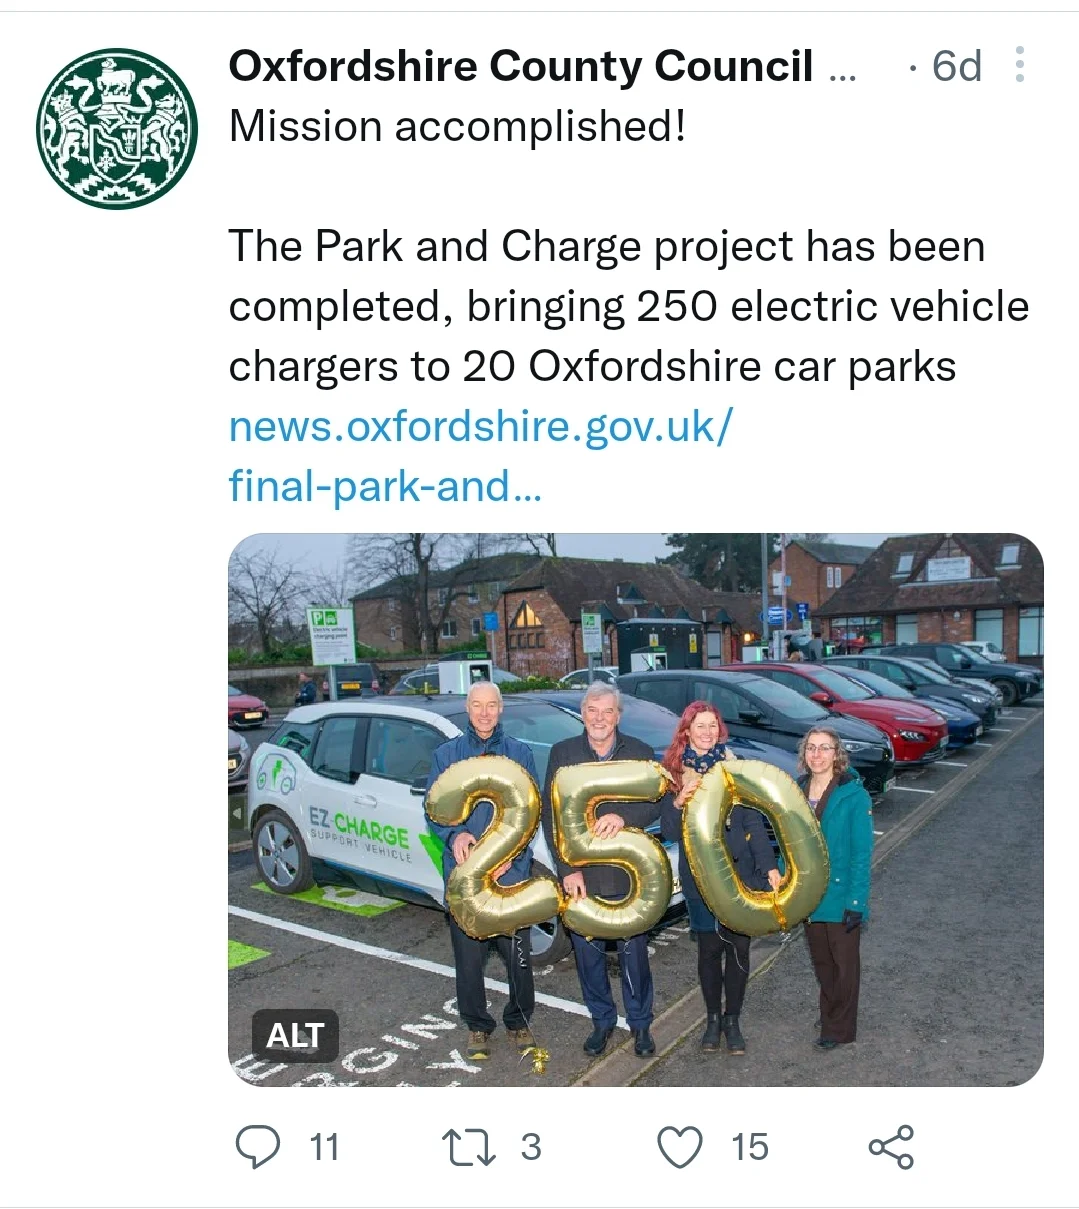Show the image description via ALT badge
Screen dimensions: 1079x1209
pos(295,1035)
